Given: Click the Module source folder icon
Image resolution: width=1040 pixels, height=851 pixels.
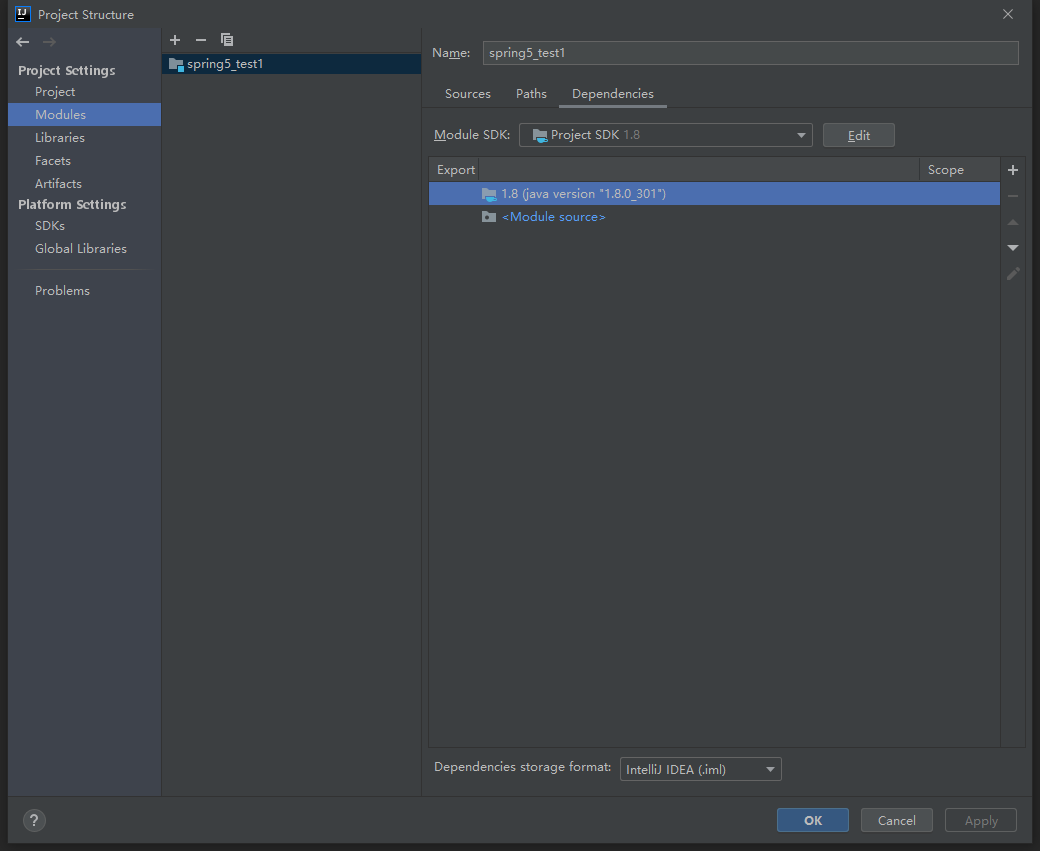Looking at the screenshot, I should point(489,217).
